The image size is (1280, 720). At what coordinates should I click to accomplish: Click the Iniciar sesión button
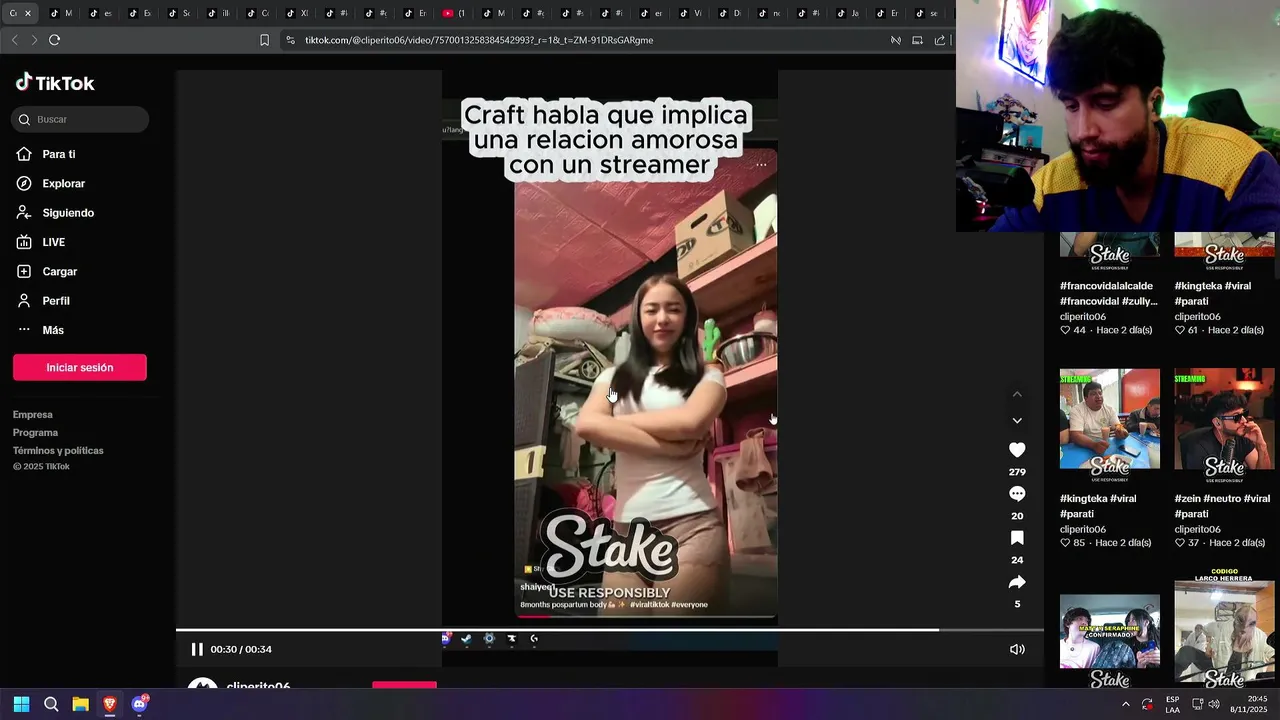click(80, 367)
